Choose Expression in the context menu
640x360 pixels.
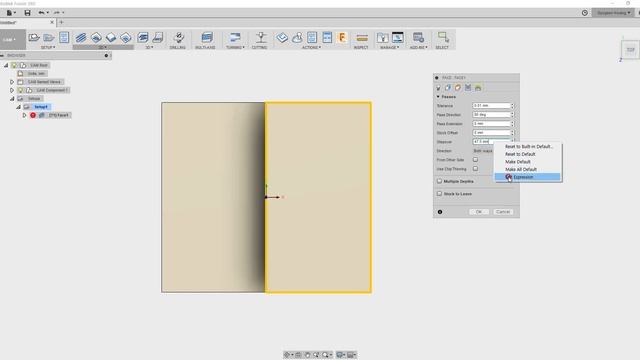pos(528,177)
